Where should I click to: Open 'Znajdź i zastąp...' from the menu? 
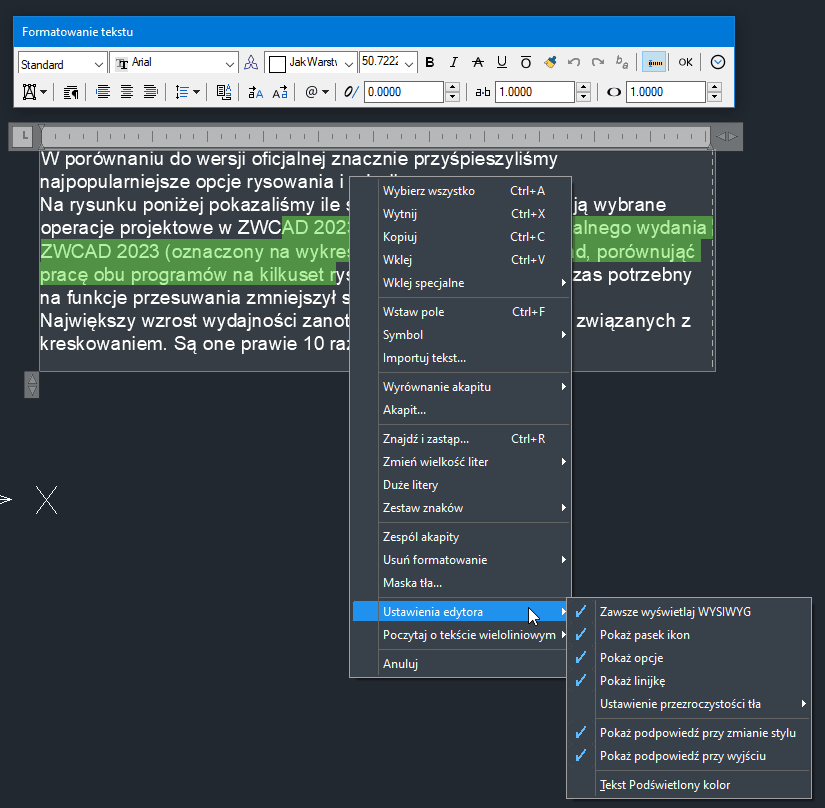pyautogui.click(x=461, y=439)
